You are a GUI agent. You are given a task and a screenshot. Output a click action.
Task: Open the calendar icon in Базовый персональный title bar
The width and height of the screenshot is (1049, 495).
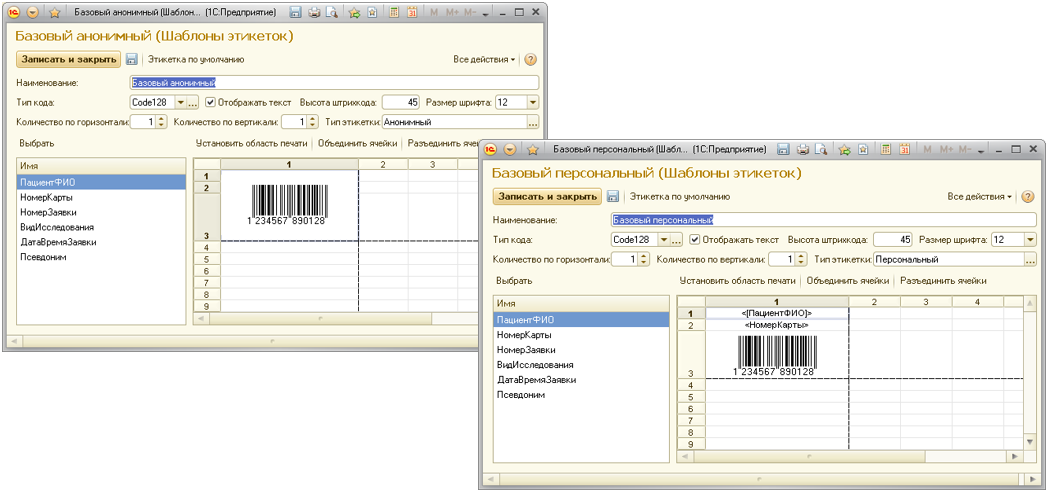(903, 148)
